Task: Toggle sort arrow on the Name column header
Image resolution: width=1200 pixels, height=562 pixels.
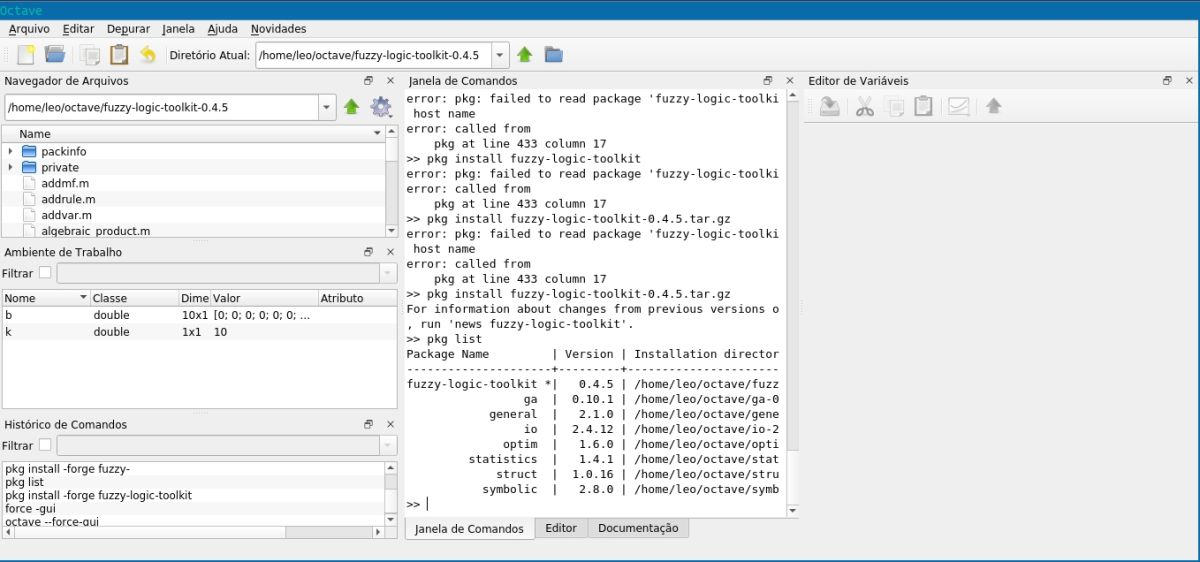Action: point(377,133)
